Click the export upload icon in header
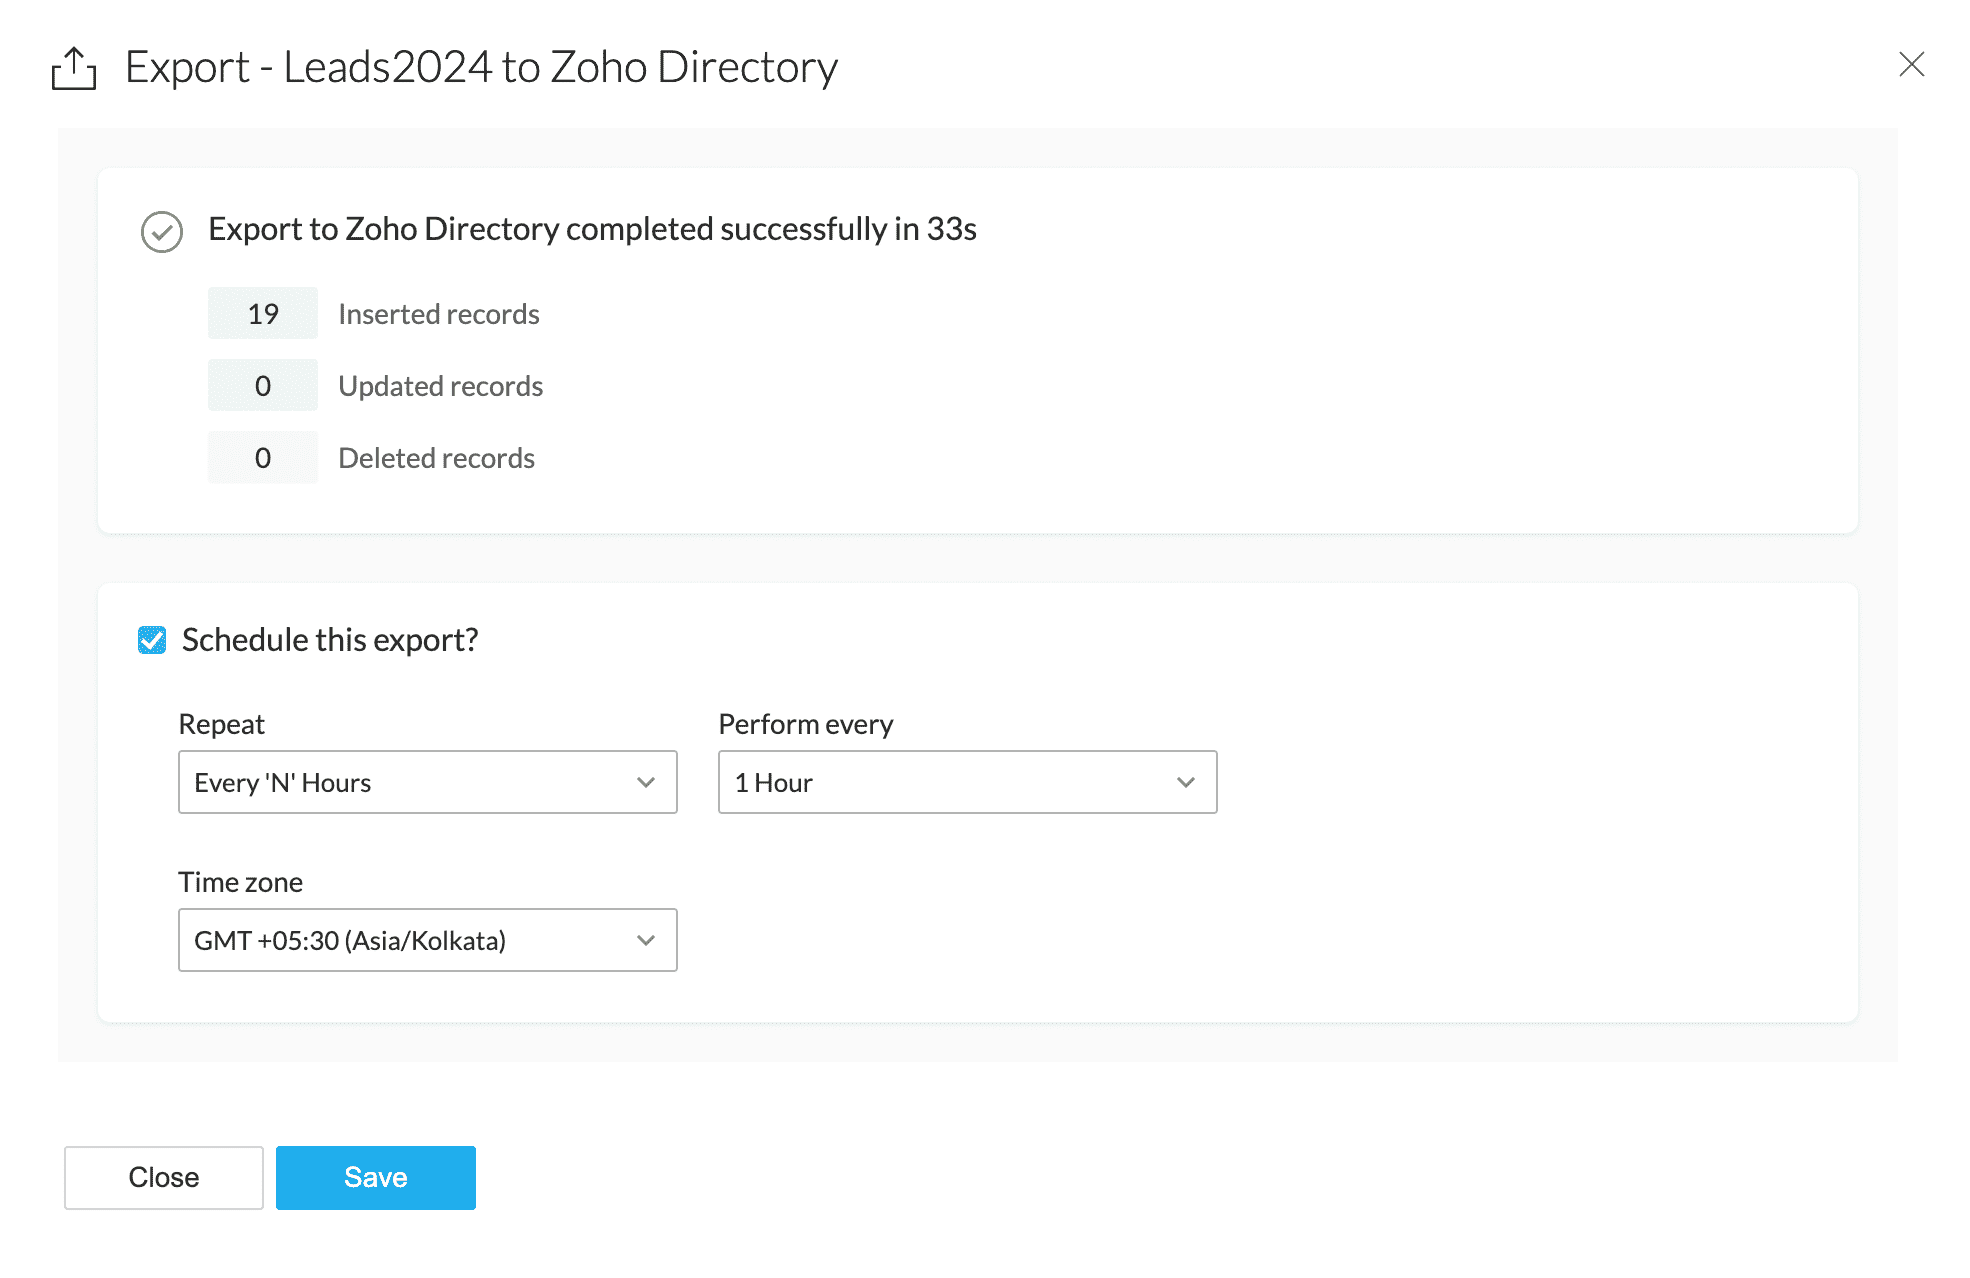The width and height of the screenshot is (1970, 1278). pyautogui.click(x=74, y=68)
